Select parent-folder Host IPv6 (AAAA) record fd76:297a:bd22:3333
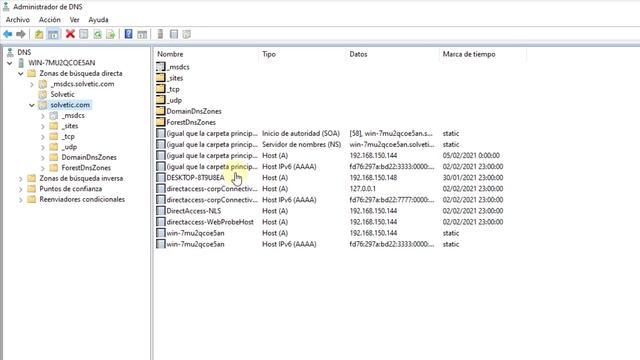The width and height of the screenshot is (640, 360). [330, 166]
